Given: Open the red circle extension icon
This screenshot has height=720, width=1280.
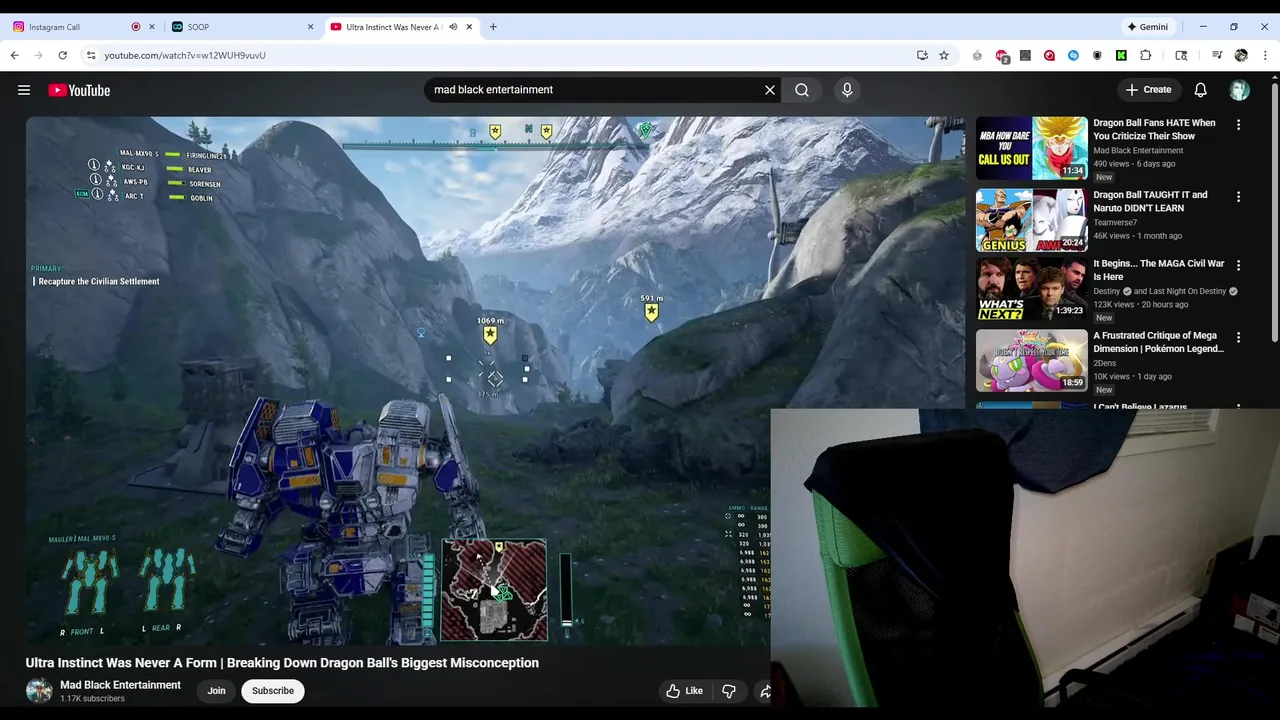Looking at the screenshot, I should coord(1049,55).
